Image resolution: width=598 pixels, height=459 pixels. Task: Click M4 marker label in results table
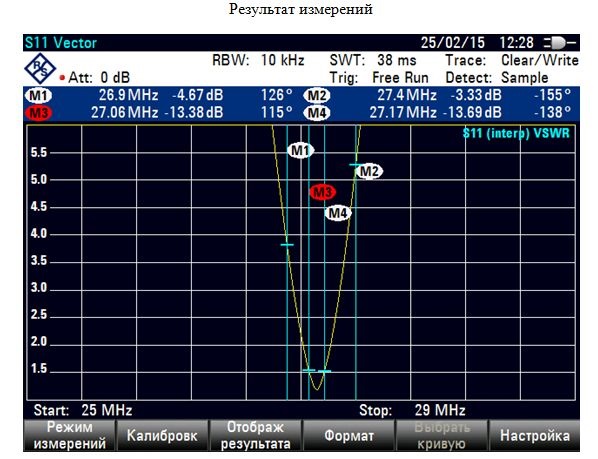point(317,113)
